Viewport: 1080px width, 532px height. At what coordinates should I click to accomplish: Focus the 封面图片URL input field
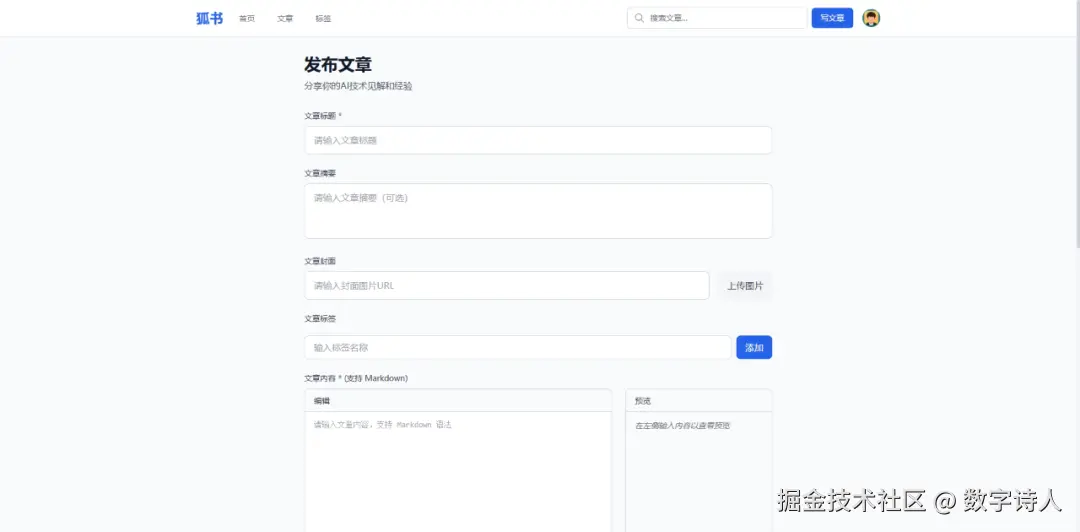click(507, 285)
